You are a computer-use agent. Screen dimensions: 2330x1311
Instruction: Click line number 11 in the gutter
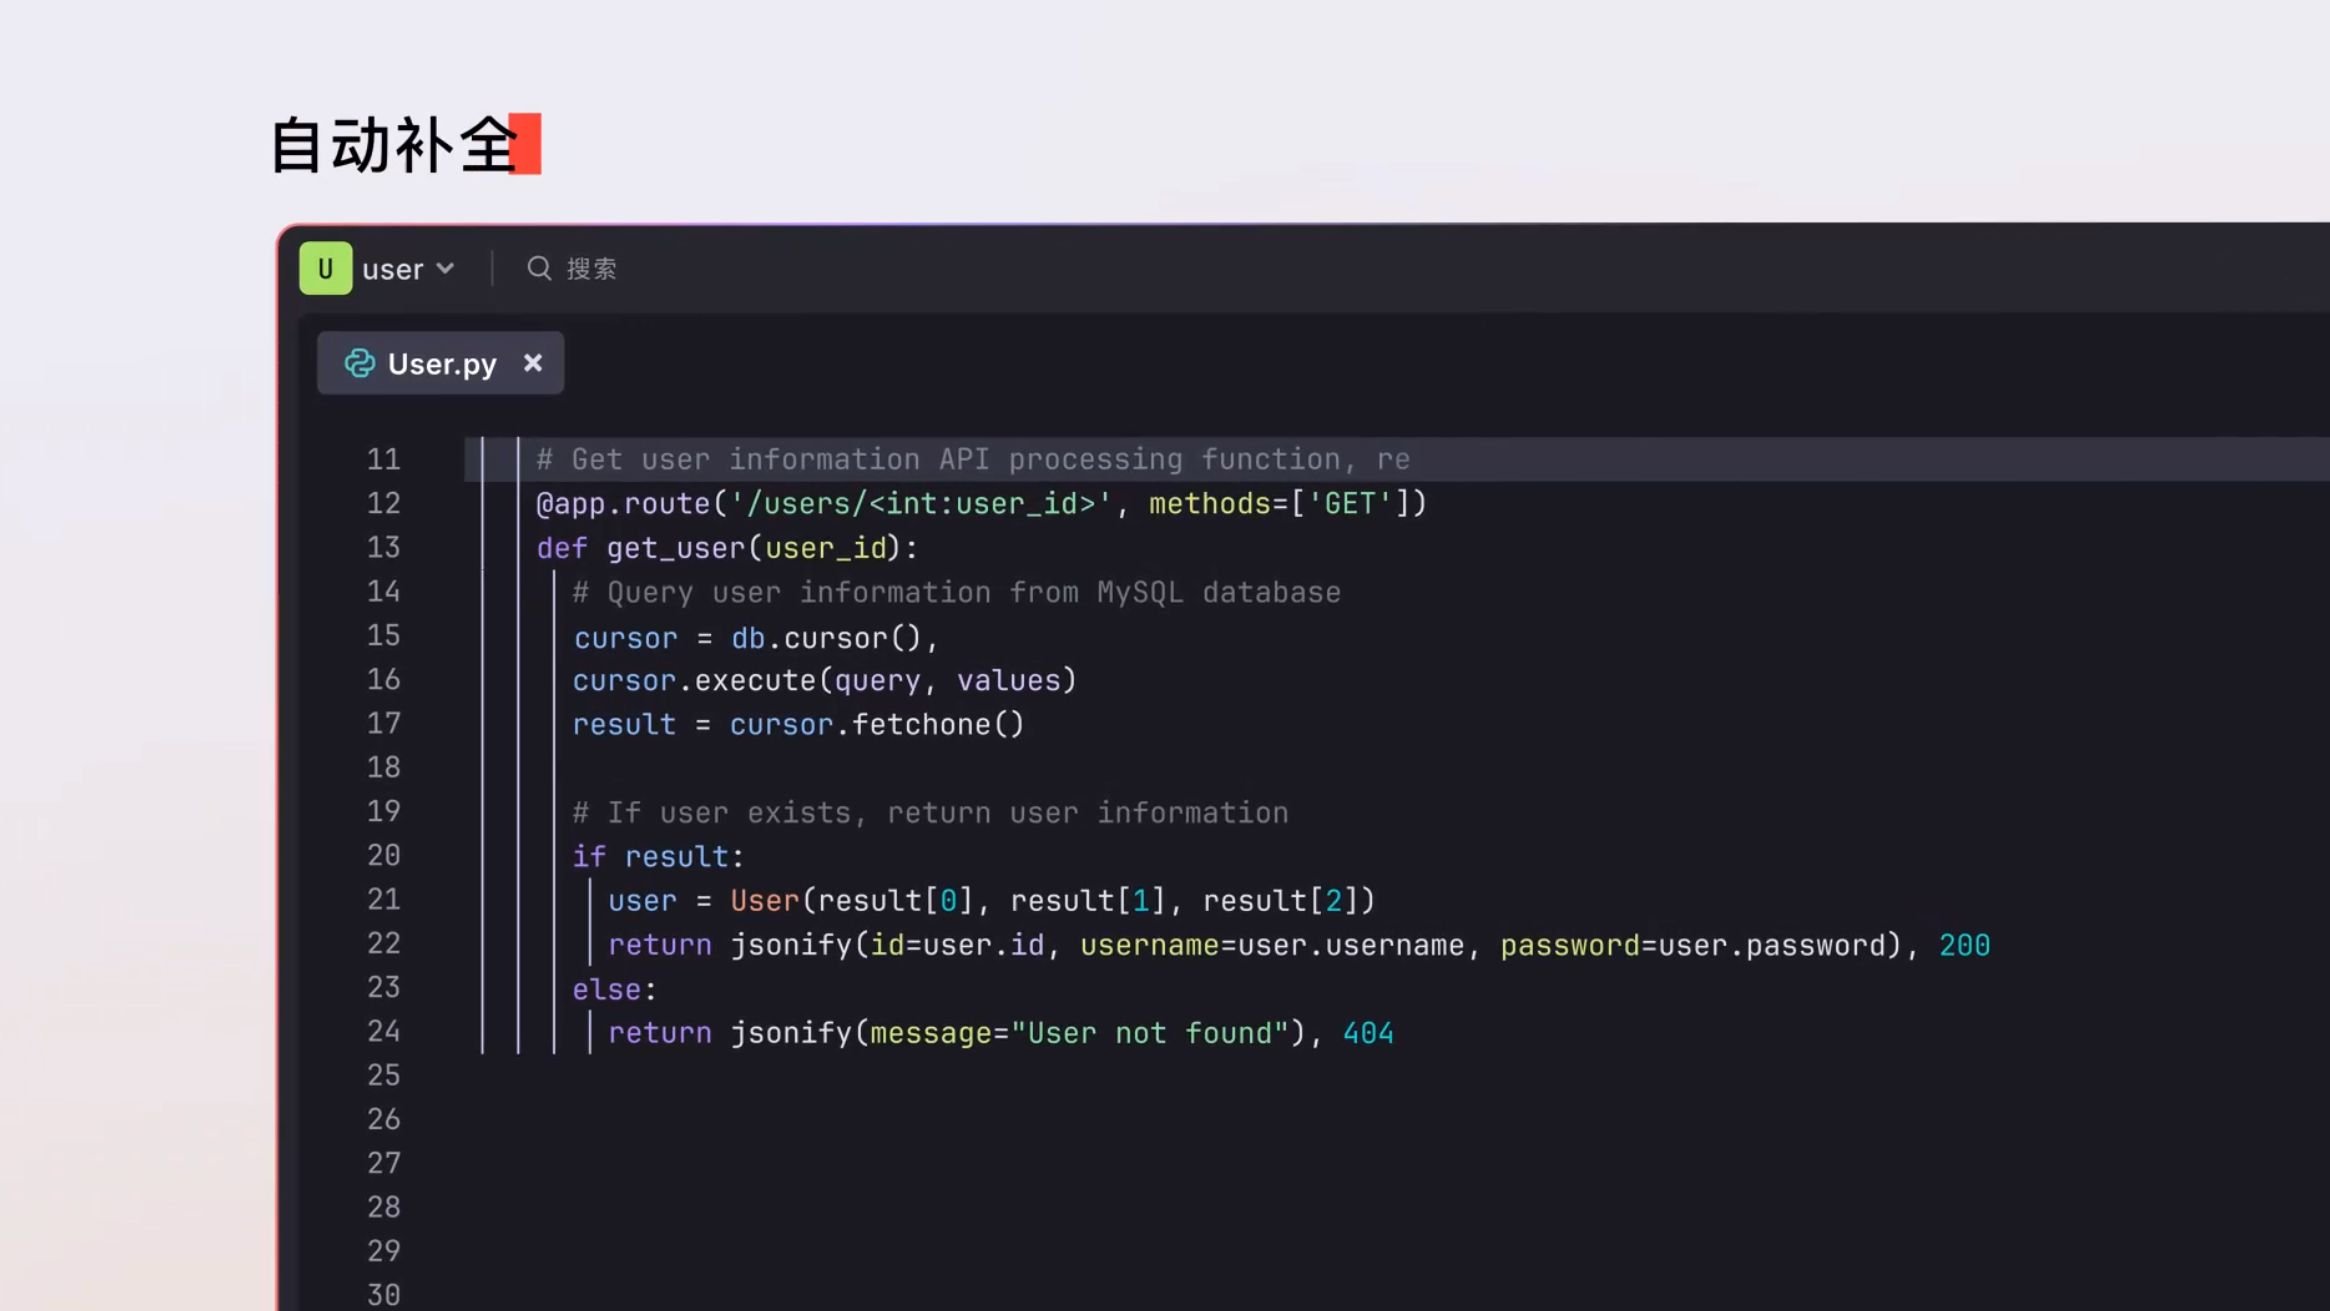pyautogui.click(x=383, y=459)
